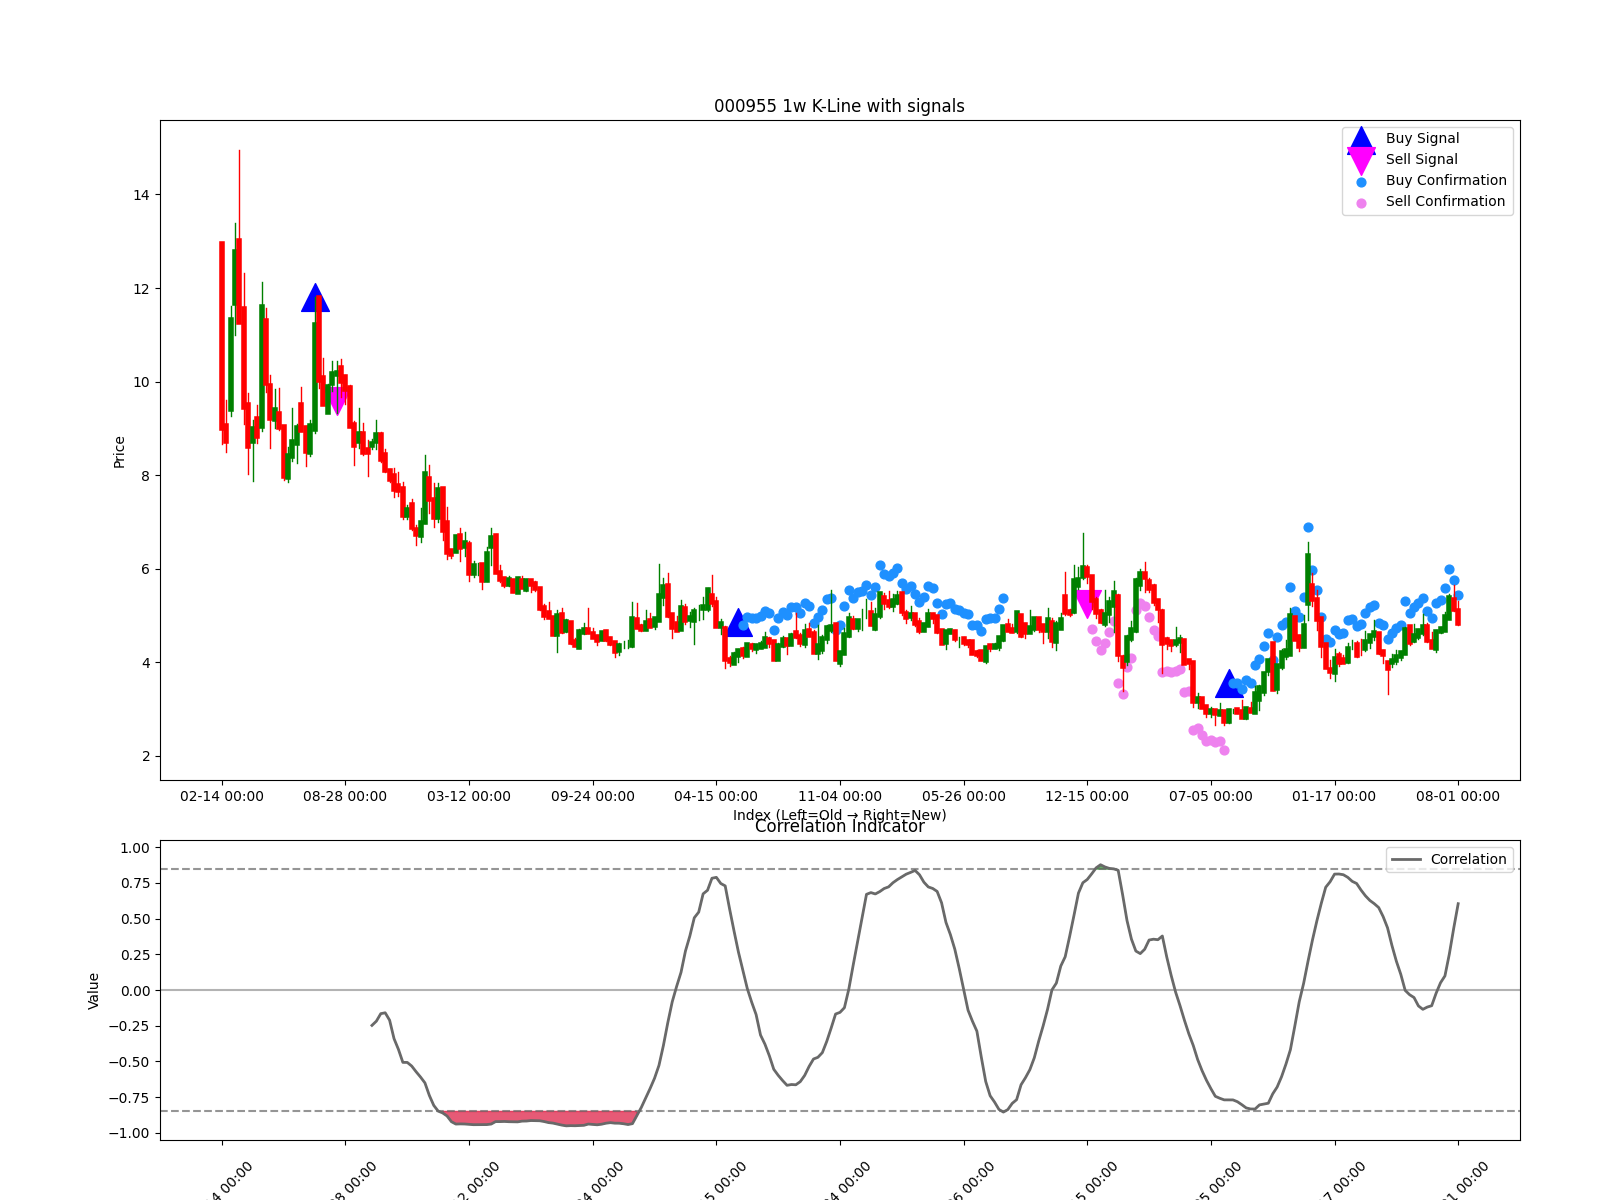Click the 0.00 correlation tick label
Image resolution: width=1600 pixels, height=1200 pixels.
click(134, 991)
